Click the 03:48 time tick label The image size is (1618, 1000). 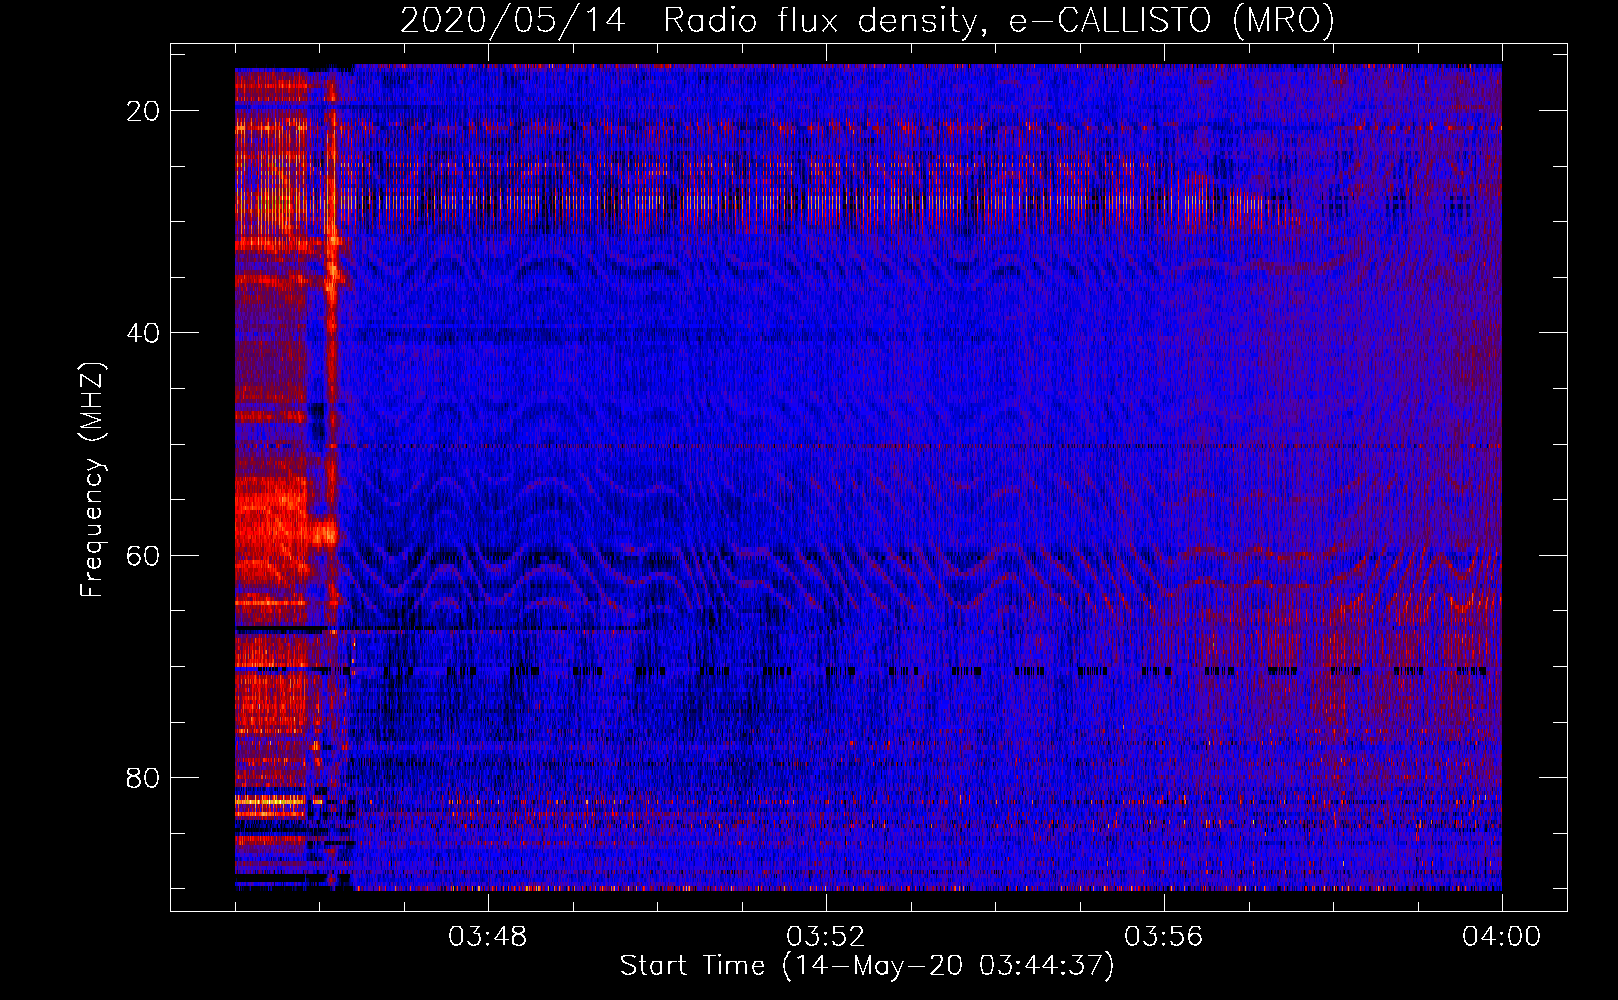pos(488,937)
